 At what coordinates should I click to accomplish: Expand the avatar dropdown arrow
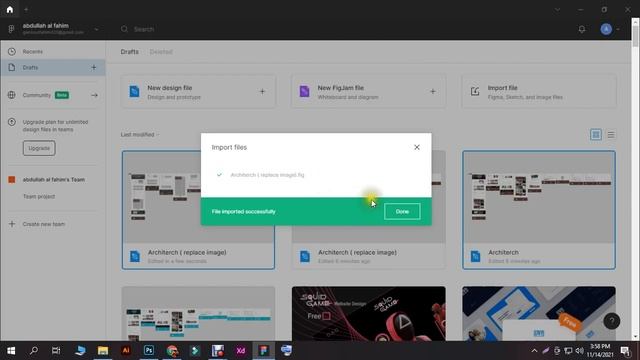pyautogui.click(x=618, y=29)
